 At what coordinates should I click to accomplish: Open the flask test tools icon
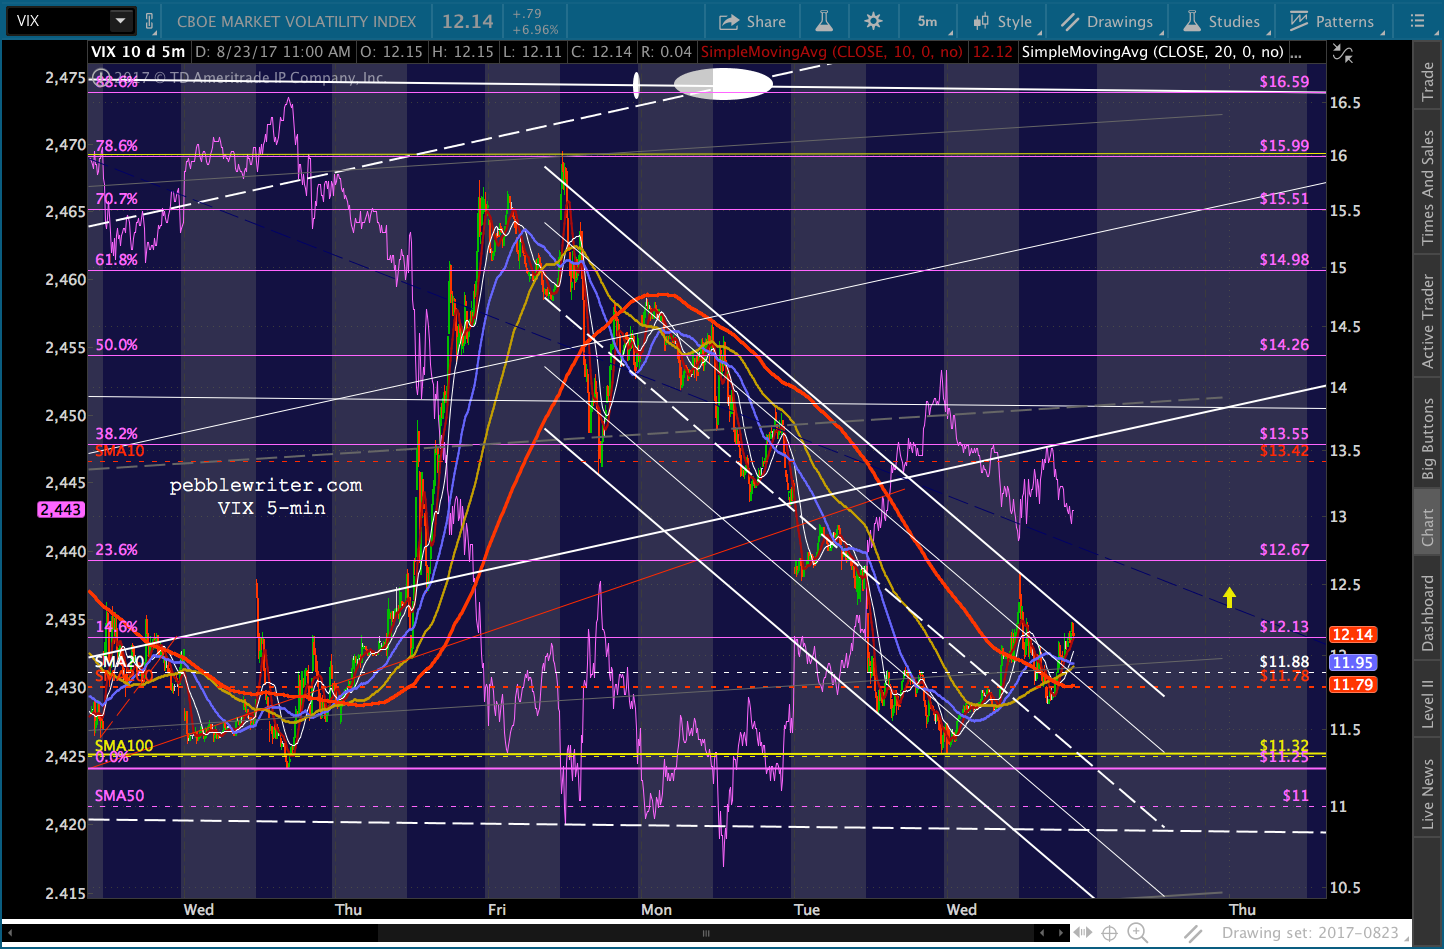tap(823, 21)
